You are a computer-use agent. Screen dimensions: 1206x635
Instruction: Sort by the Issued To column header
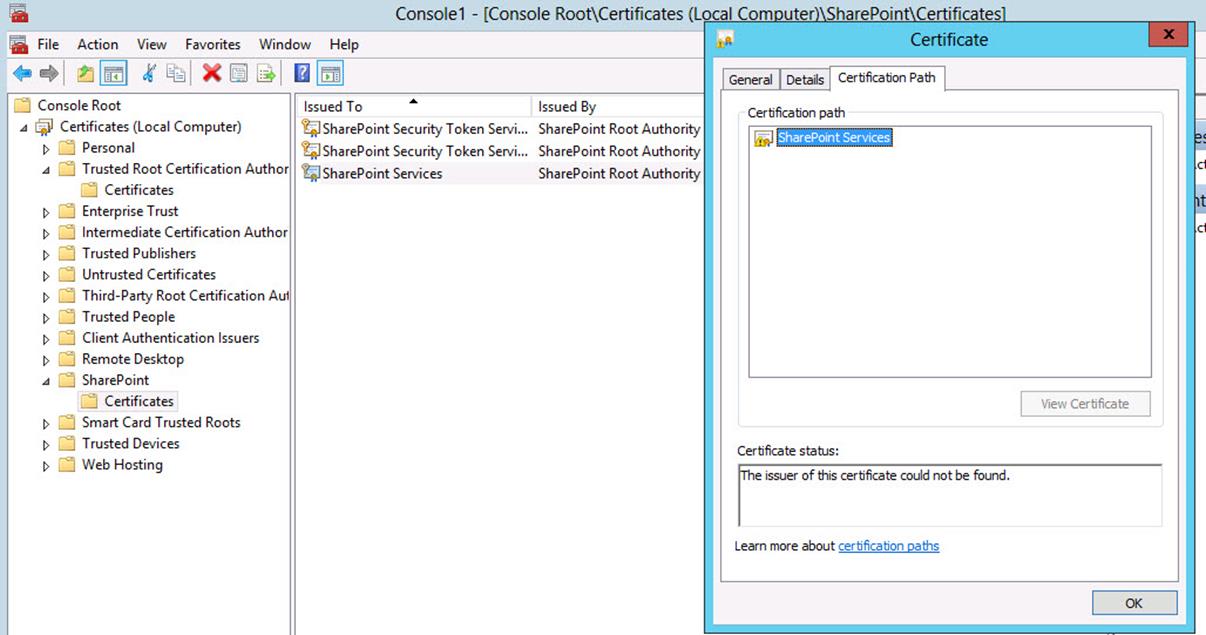(413, 106)
